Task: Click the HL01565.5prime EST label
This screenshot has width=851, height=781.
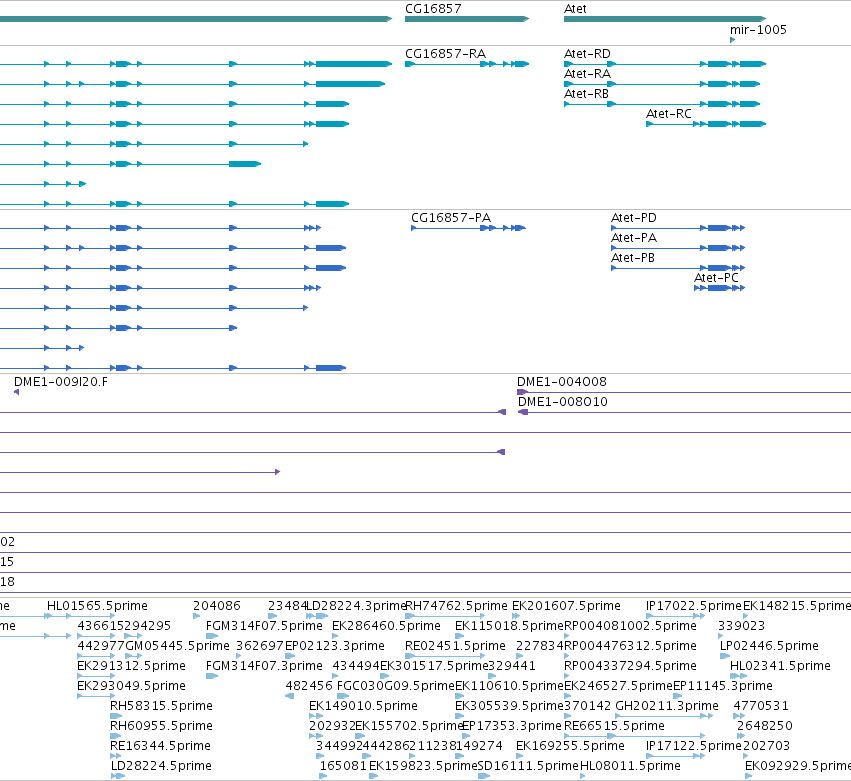Action: tap(97, 606)
